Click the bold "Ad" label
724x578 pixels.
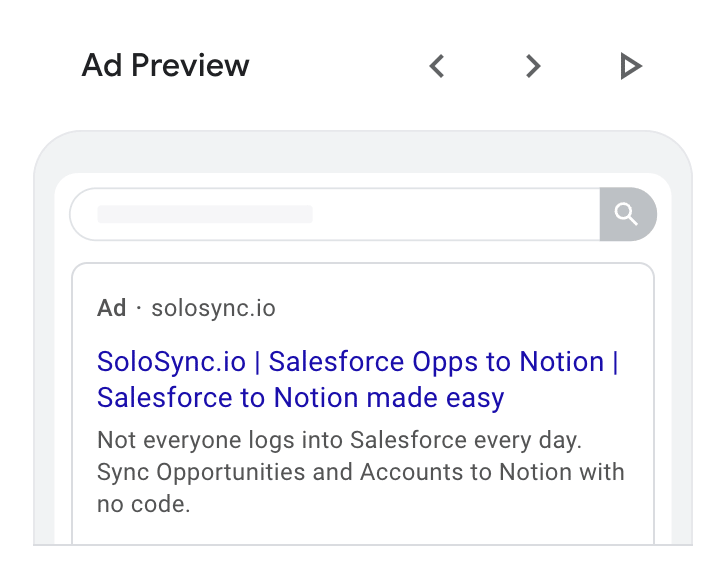[x=111, y=308]
